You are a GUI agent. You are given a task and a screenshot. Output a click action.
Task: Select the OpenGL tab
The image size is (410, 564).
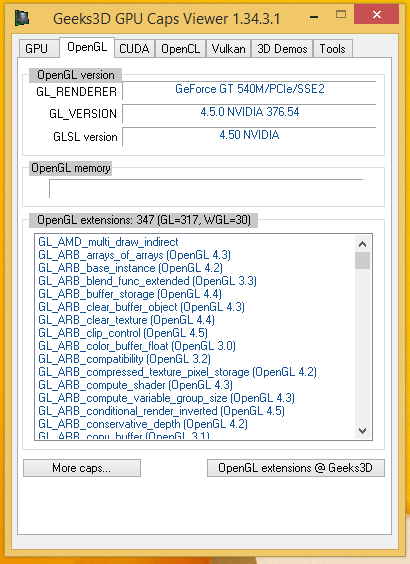click(87, 47)
